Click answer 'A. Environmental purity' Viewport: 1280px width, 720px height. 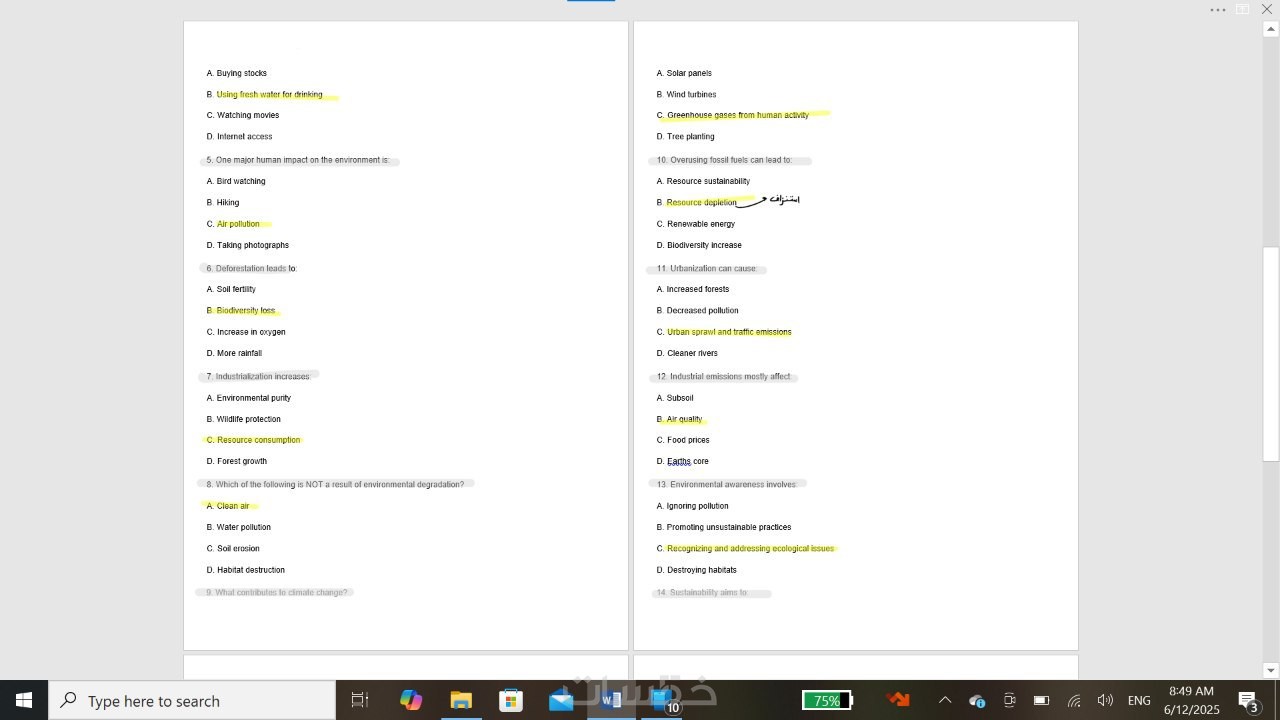[x=249, y=398]
